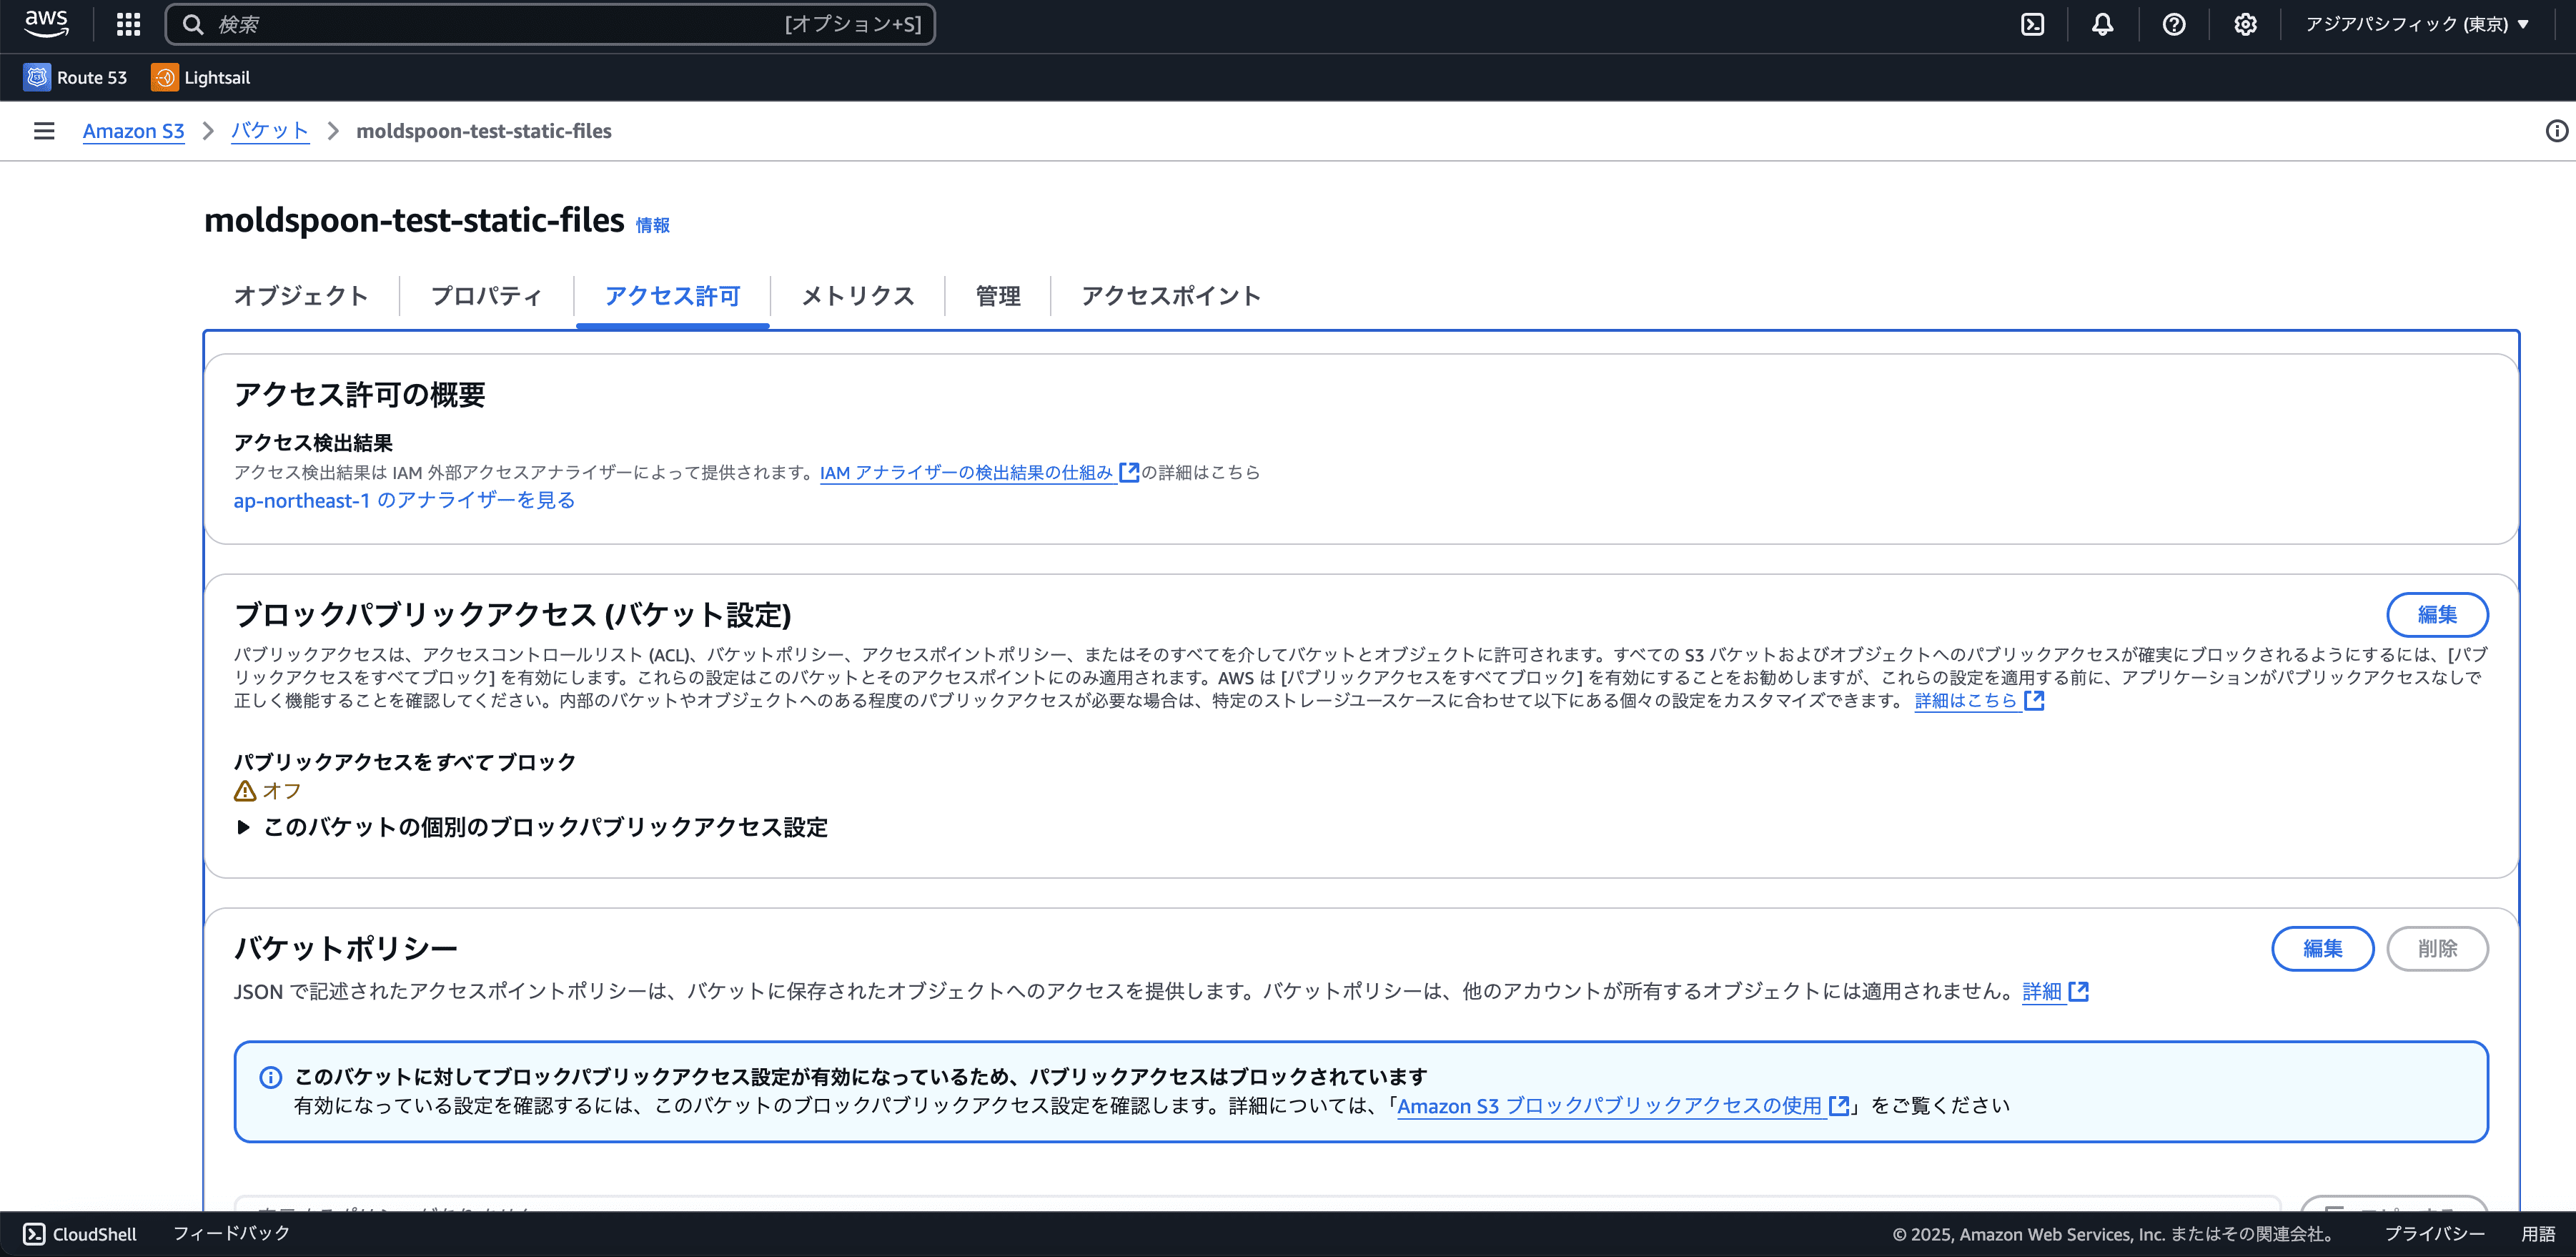Open the notifications bell

click(2103, 24)
